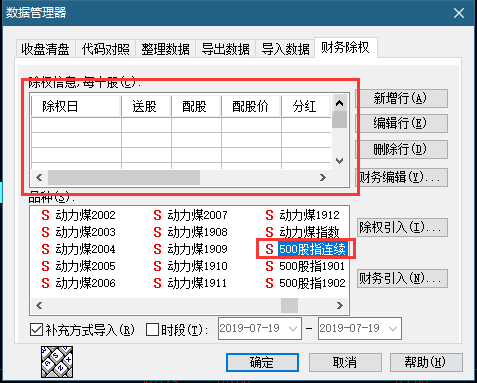The image size is (477, 383).
Task: Click the table's scroll right arrow
Action: click(323, 177)
